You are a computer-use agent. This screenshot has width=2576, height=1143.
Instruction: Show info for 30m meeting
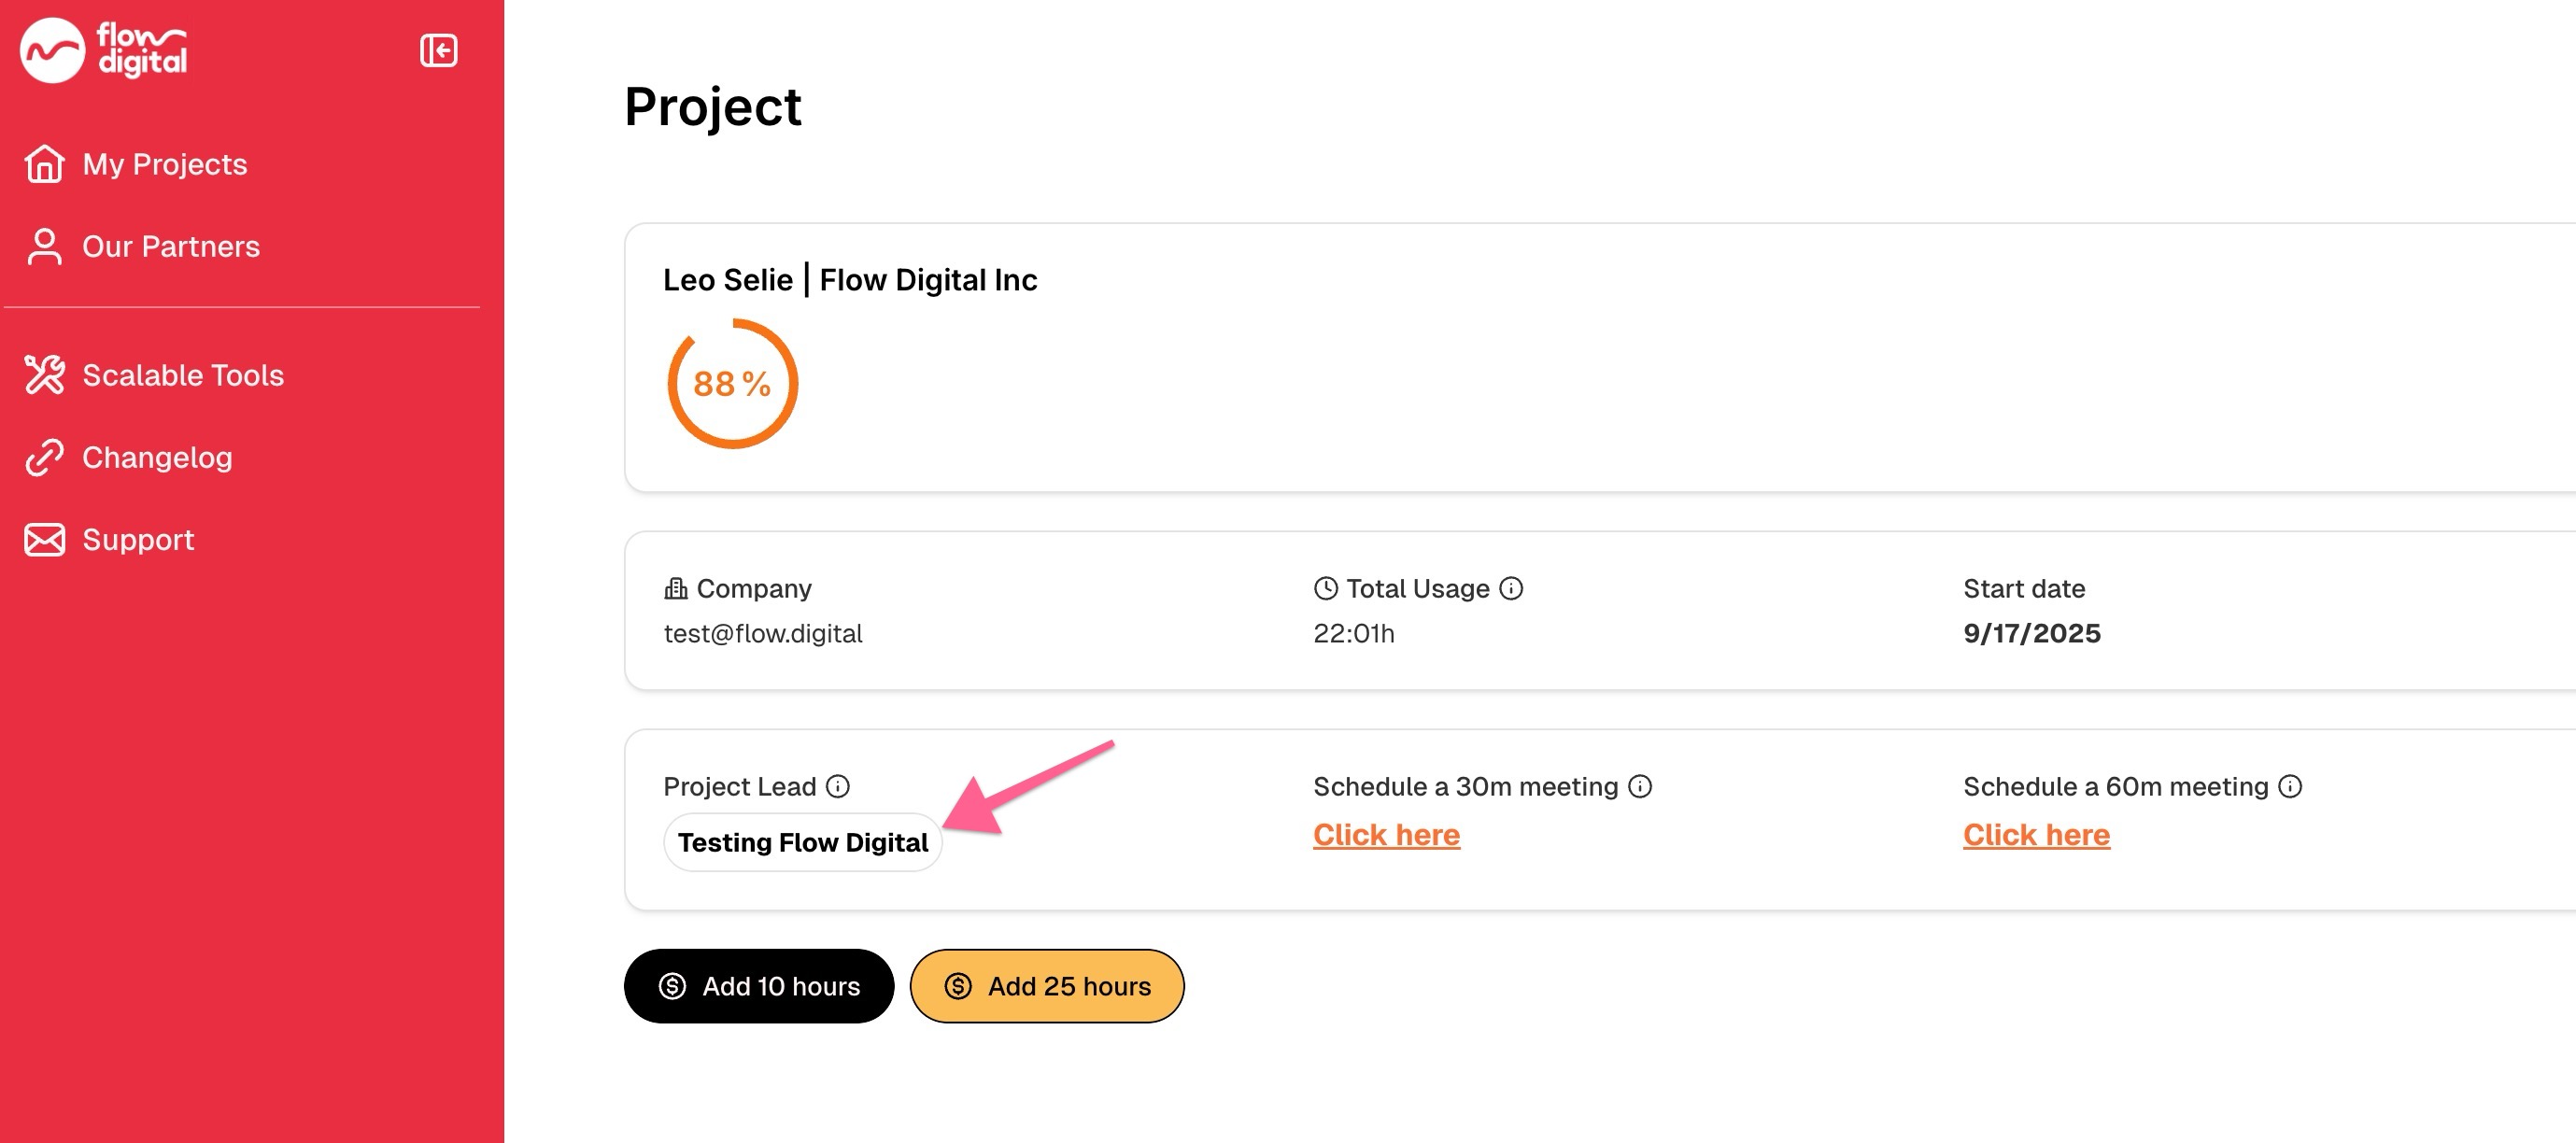(1640, 786)
